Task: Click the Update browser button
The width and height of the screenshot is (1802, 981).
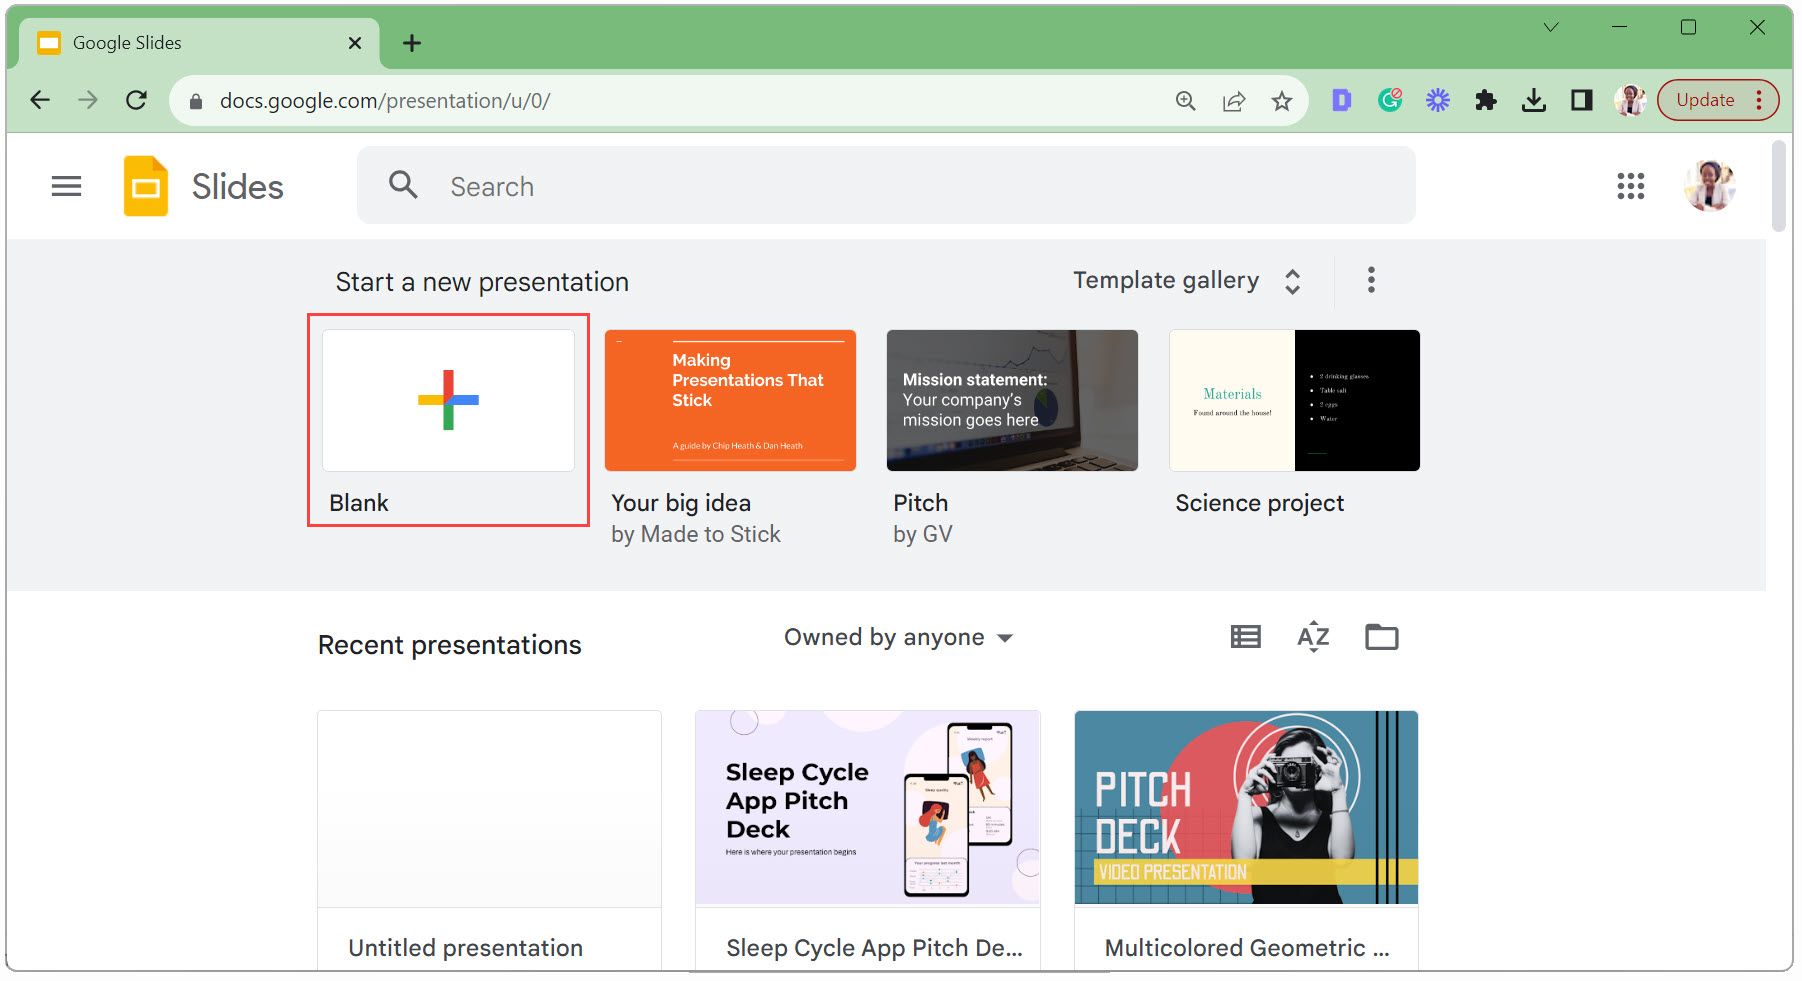Action: pos(1707,100)
